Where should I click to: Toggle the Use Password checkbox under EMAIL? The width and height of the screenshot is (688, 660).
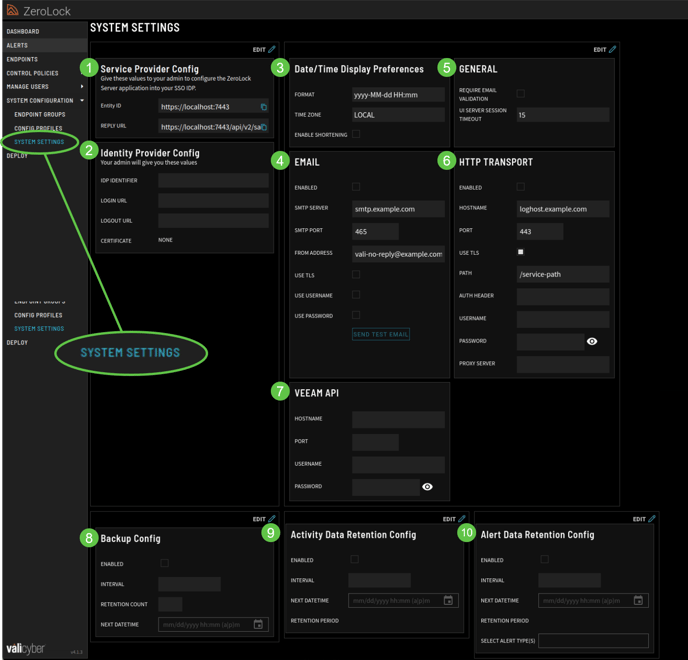tap(356, 315)
